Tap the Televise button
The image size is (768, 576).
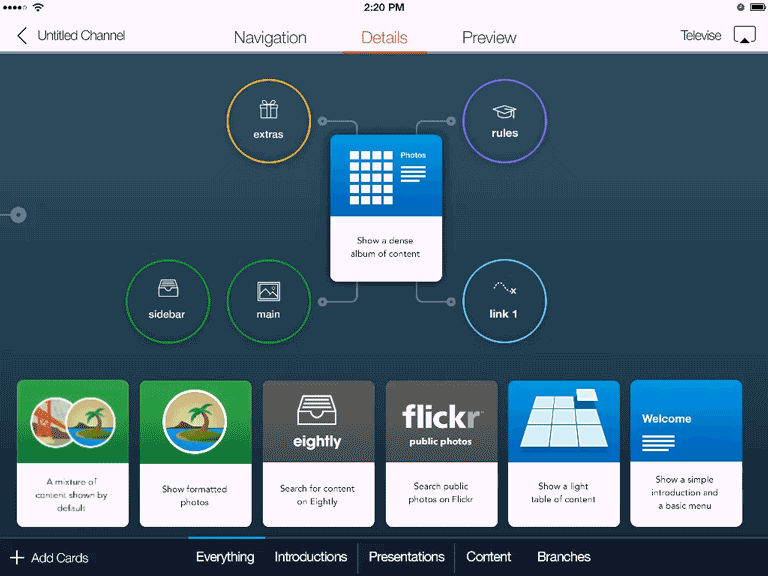(x=701, y=35)
